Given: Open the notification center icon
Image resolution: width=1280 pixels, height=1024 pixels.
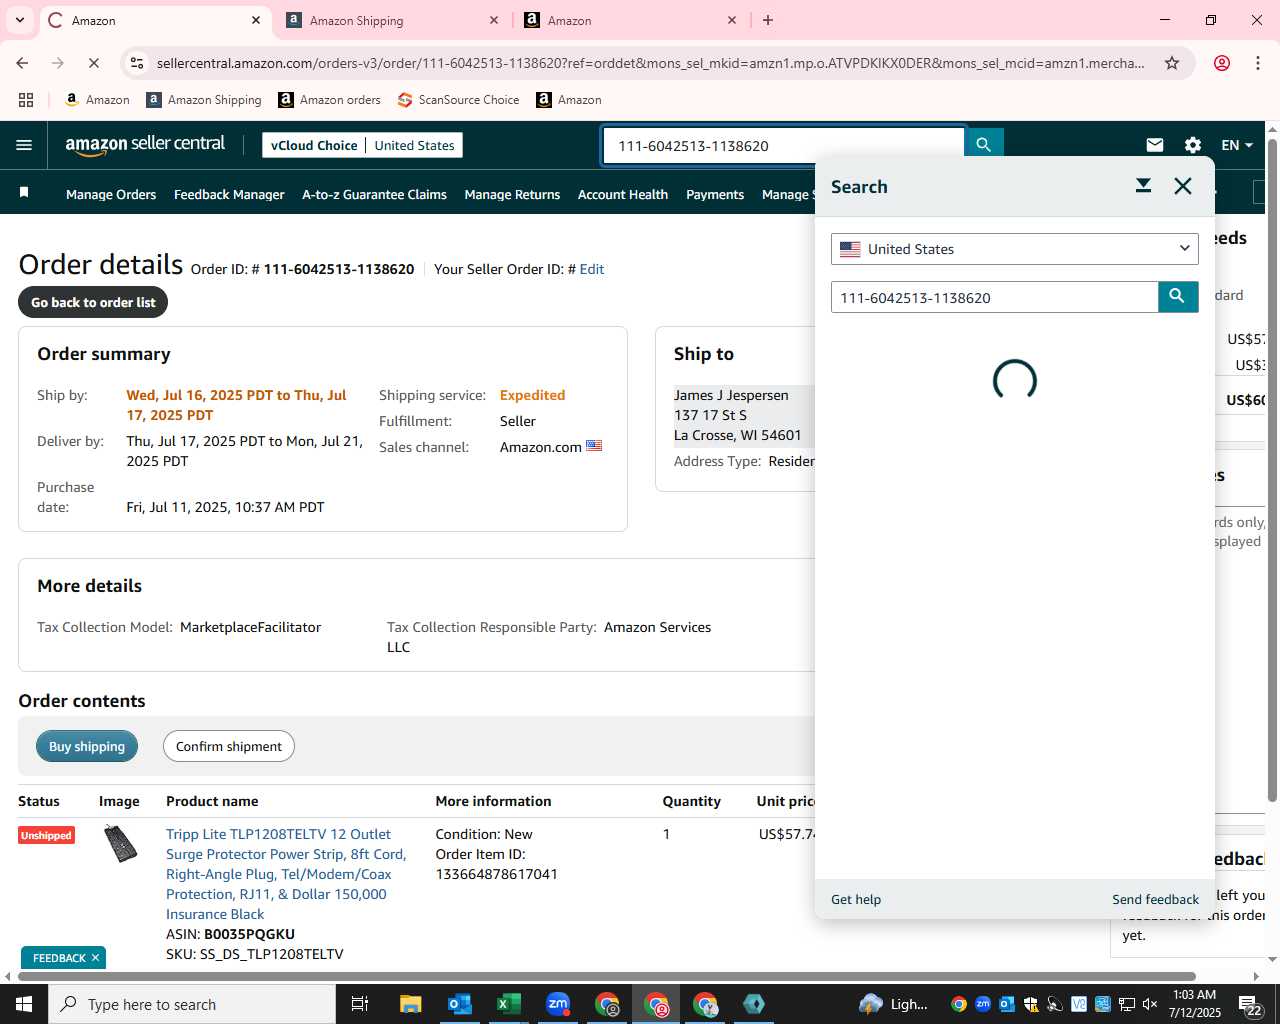Looking at the screenshot, I should pyautogui.click(x=1251, y=1004).
